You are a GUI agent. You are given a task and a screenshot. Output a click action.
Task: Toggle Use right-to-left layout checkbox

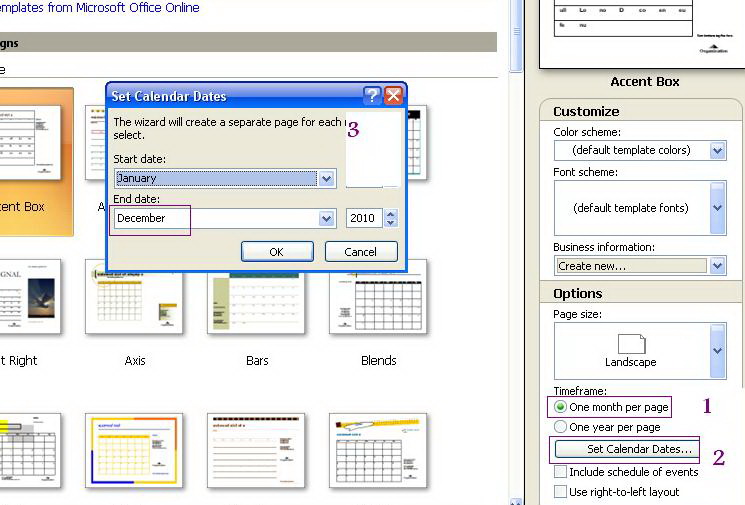561,492
